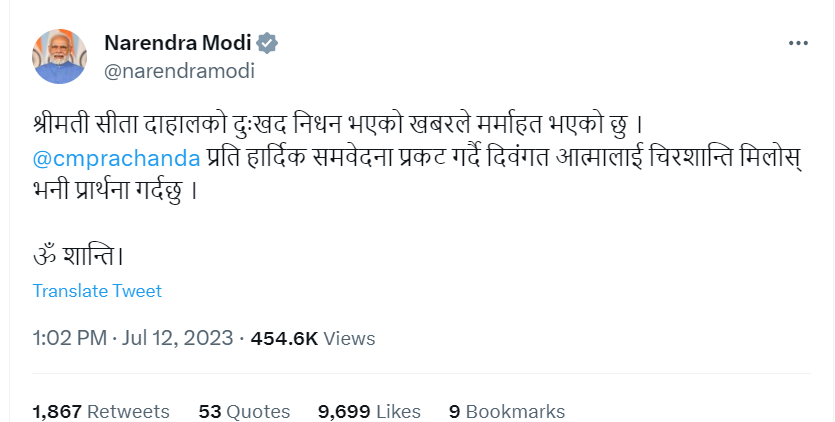The height and width of the screenshot is (422, 835).
Task: Click the tweet line starting भनी प्रार्थना
Action: click(x=110, y=189)
